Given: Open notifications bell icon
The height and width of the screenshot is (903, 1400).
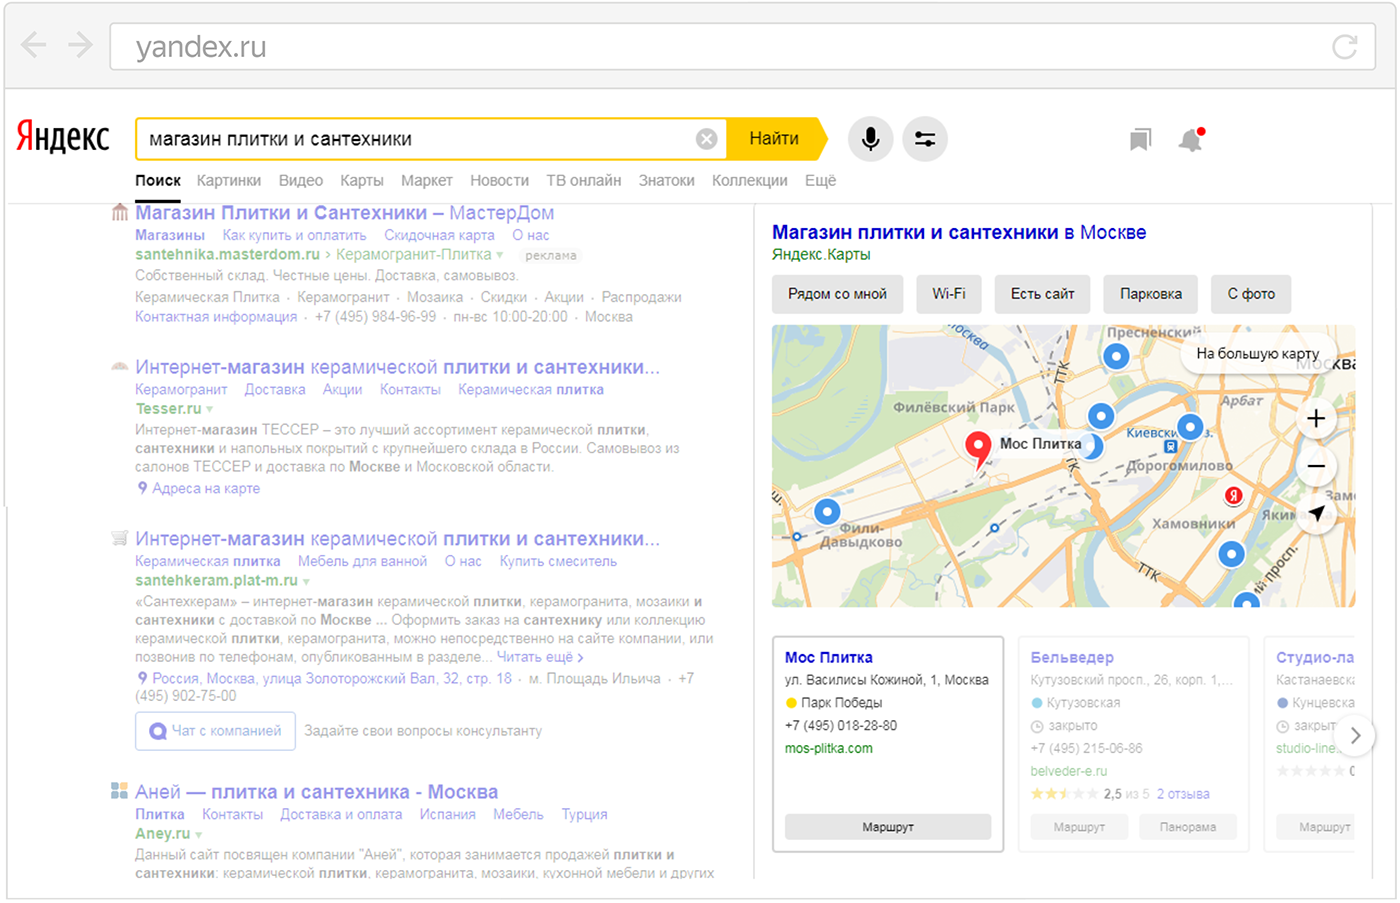Looking at the screenshot, I should [x=1190, y=140].
